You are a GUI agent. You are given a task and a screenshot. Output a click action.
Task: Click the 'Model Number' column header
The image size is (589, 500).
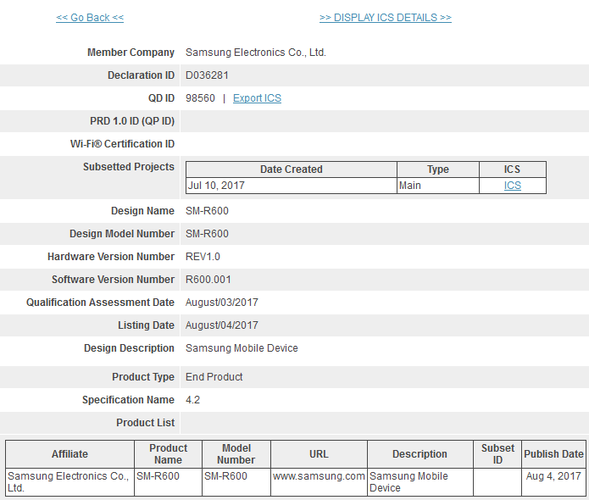(x=236, y=454)
